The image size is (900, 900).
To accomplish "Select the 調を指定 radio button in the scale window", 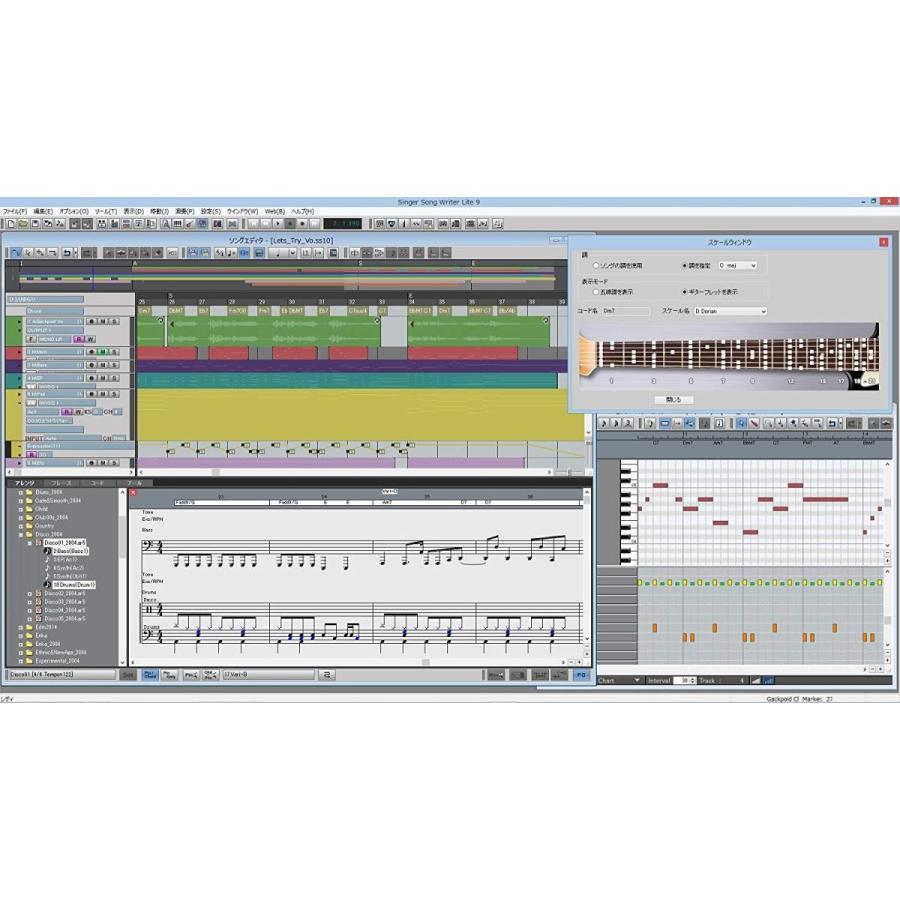I will pyautogui.click(x=683, y=263).
